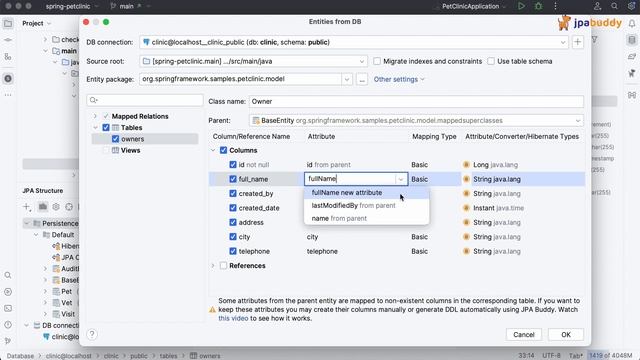
Task: Click UTF-8 encoding in status bar
Action: 551,356
